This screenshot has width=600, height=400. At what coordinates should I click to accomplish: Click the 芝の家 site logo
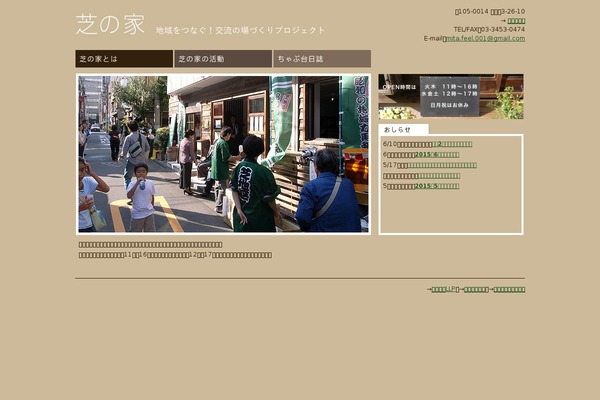coord(110,24)
